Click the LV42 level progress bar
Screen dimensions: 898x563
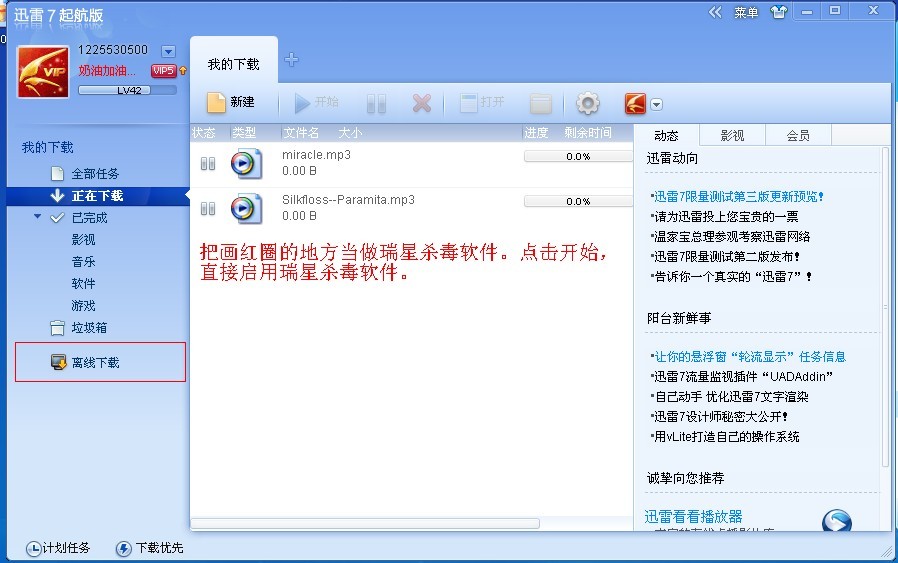(x=127, y=90)
